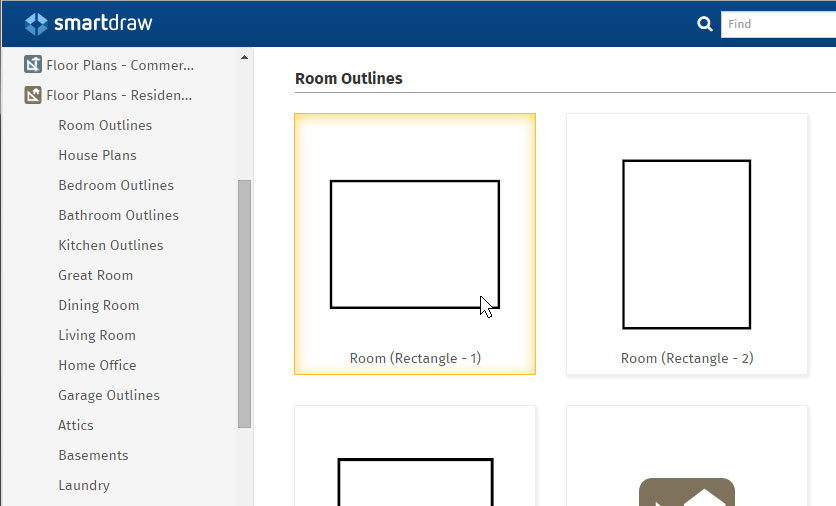Select Great Room subcategory
The height and width of the screenshot is (506, 836).
(95, 275)
